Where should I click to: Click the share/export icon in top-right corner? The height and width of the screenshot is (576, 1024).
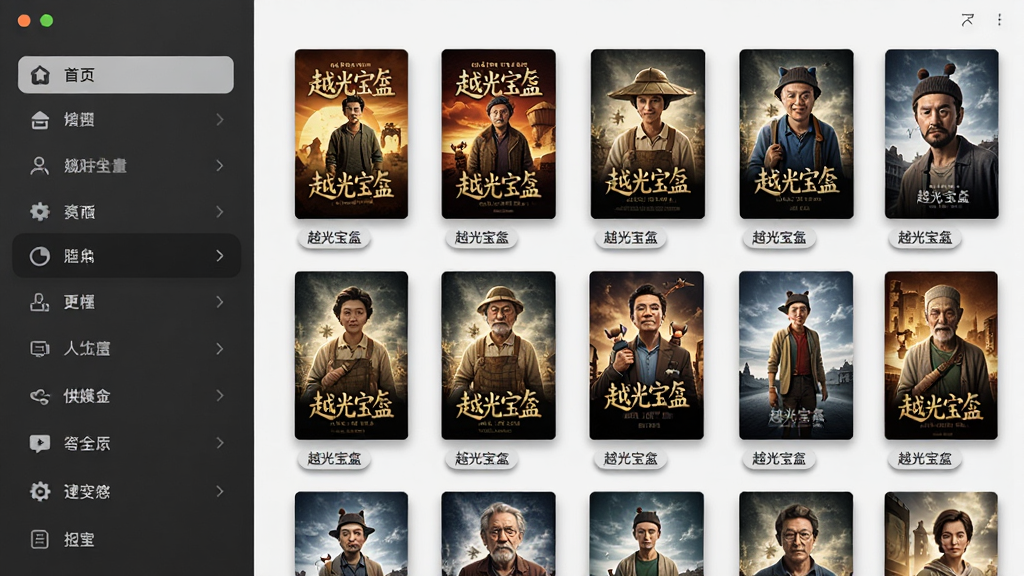click(x=967, y=20)
